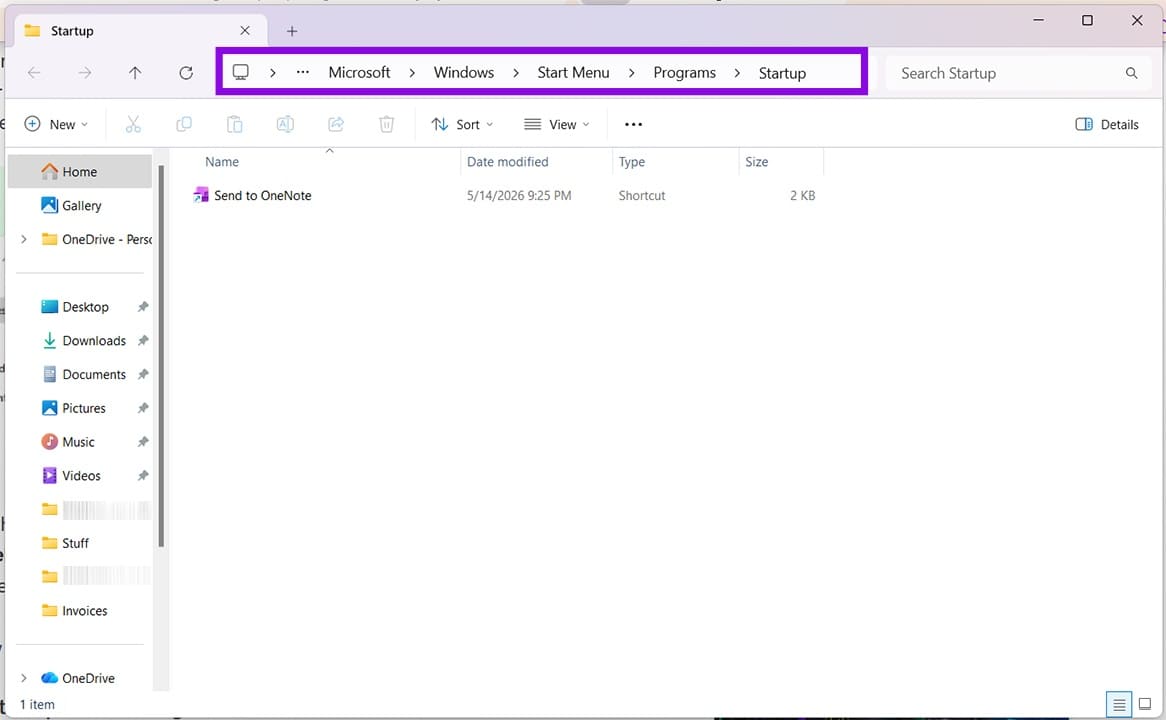This screenshot has width=1166, height=720.
Task: Click the Send to OneNote shortcut icon
Action: 201,196
